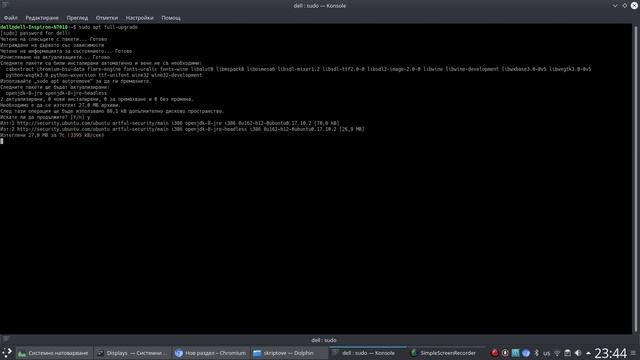Screen dimensions: 640x360
Task: Open the KDE application launcher
Action: tap(7, 353)
